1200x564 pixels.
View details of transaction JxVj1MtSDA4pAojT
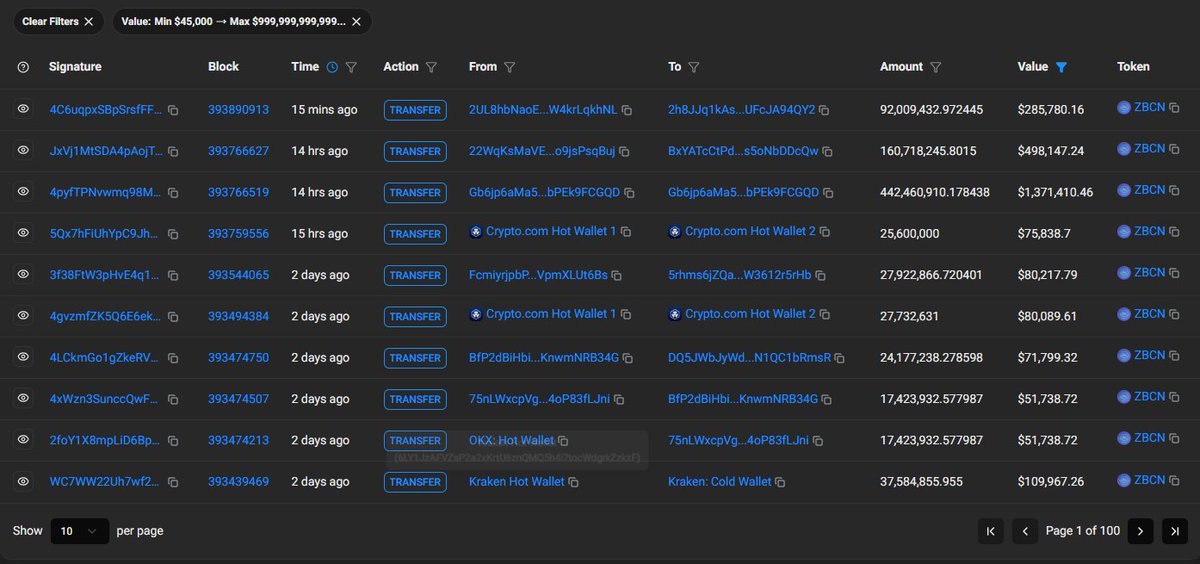23,150
